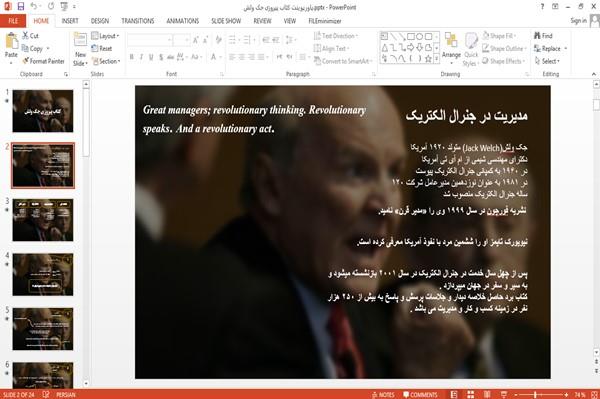The height and width of the screenshot is (399, 600).
Task: Open Text Direction dropdown
Action: [x=336, y=36]
